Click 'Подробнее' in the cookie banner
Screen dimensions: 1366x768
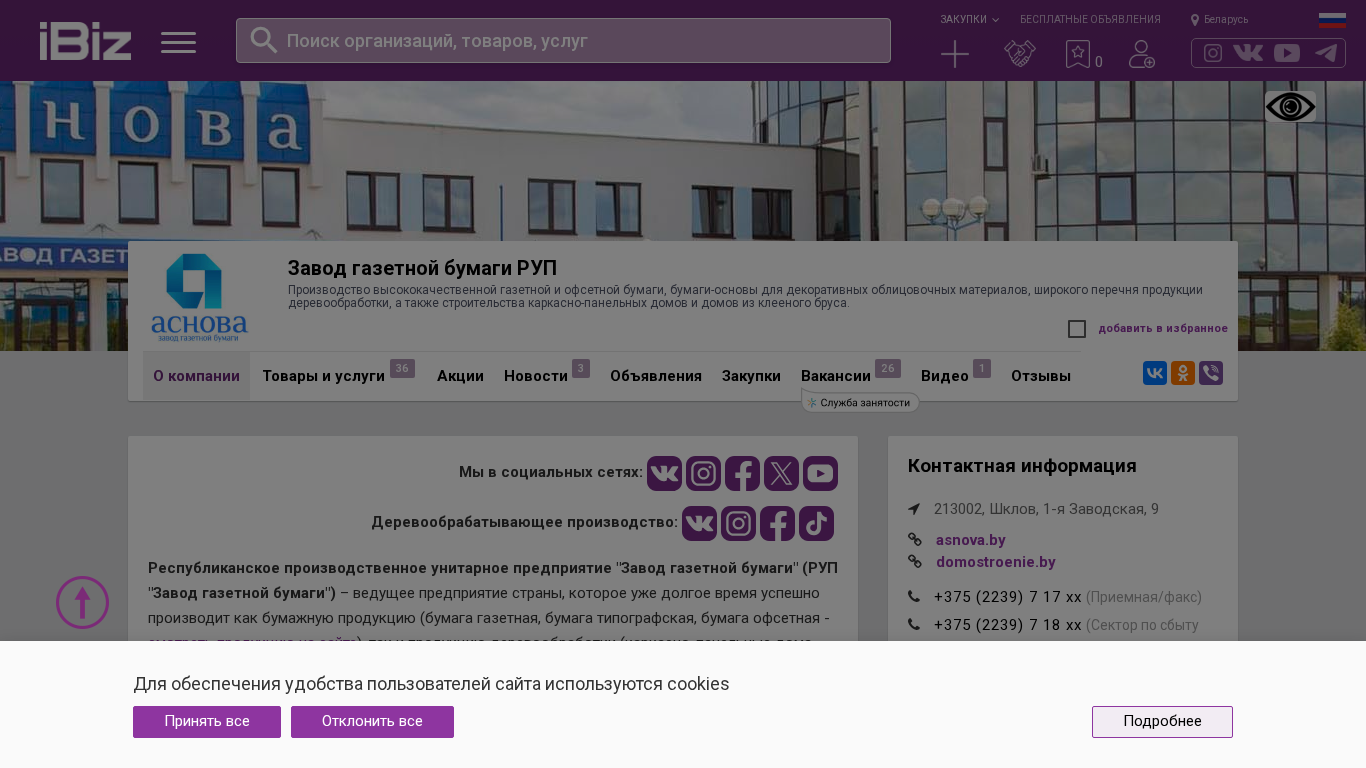pyautogui.click(x=1162, y=722)
